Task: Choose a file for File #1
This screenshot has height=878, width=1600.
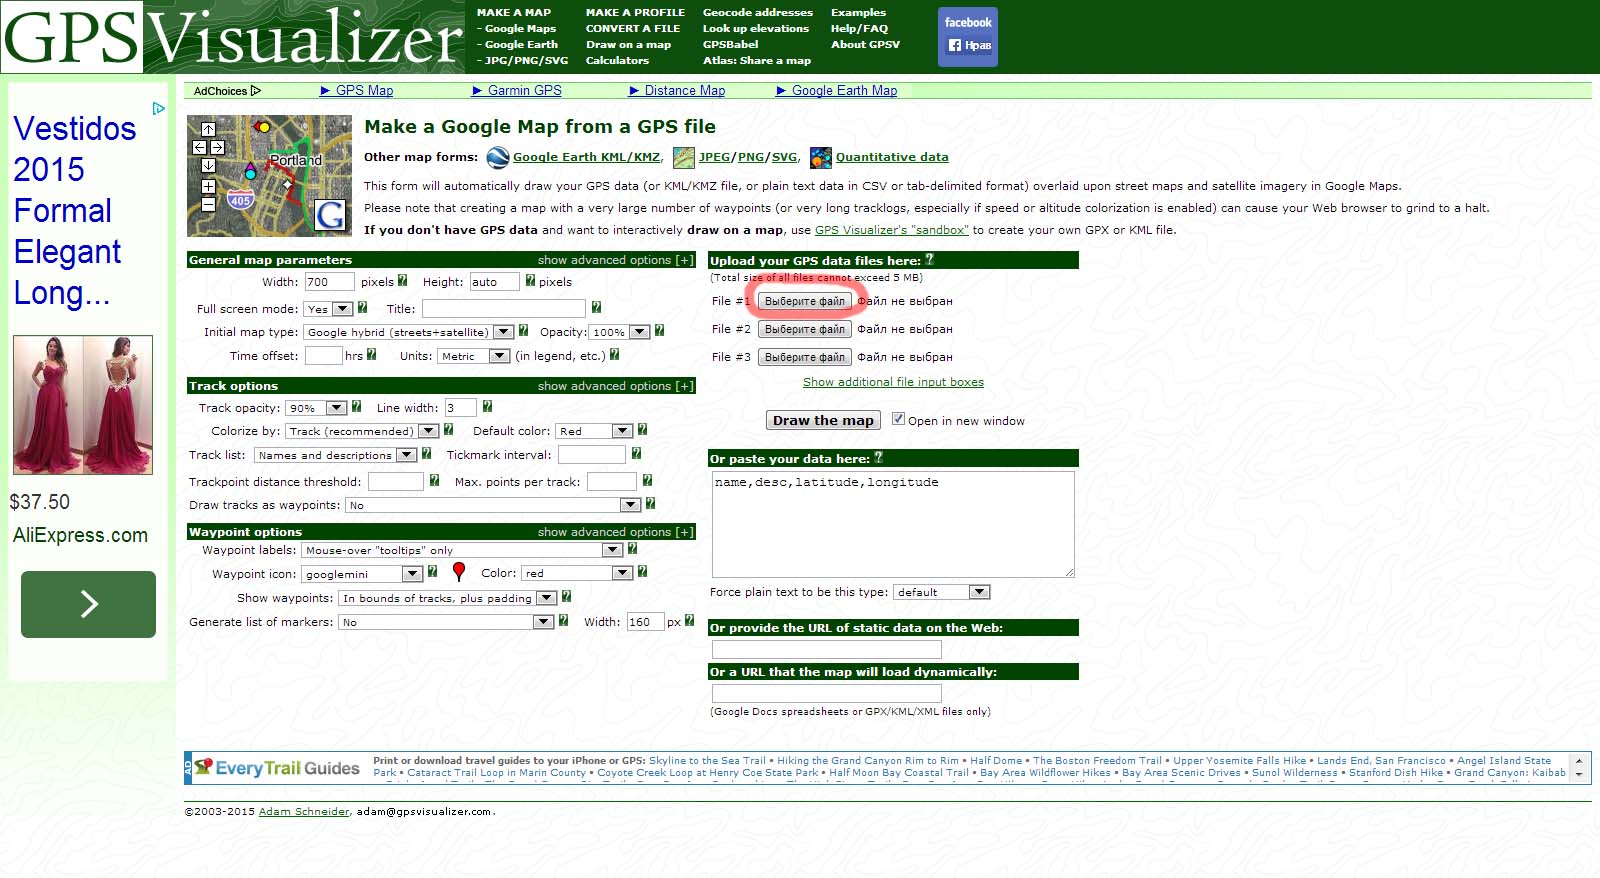Action: [805, 301]
